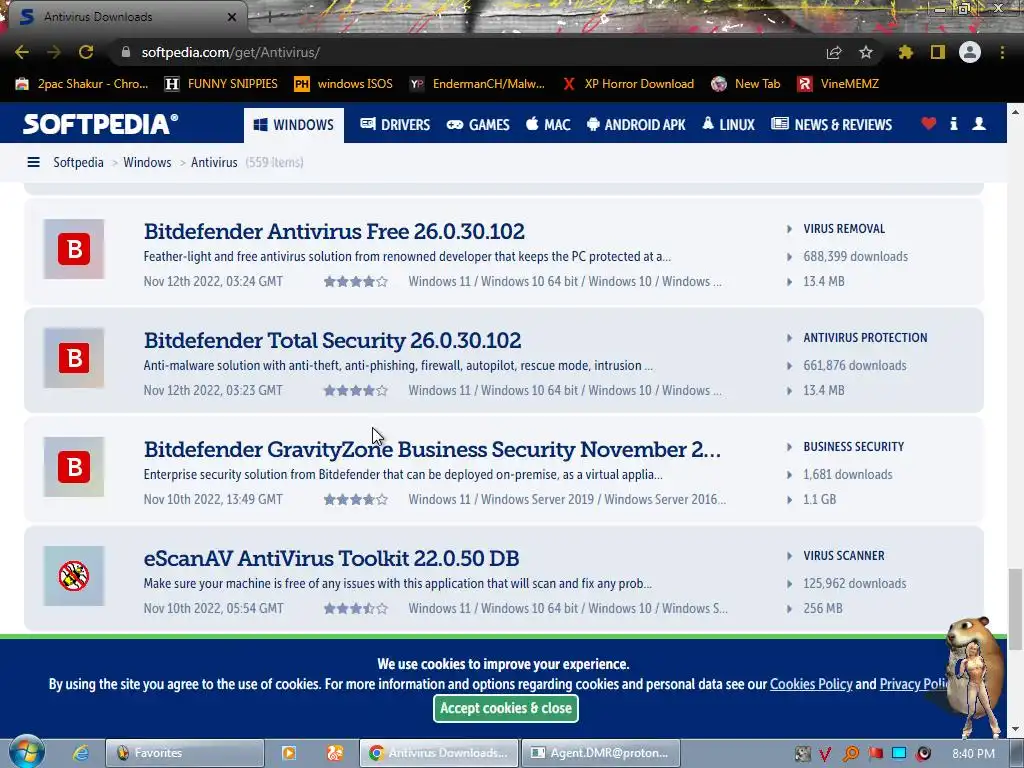
Task: Open the News & Reviews section
Action: [831, 125]
